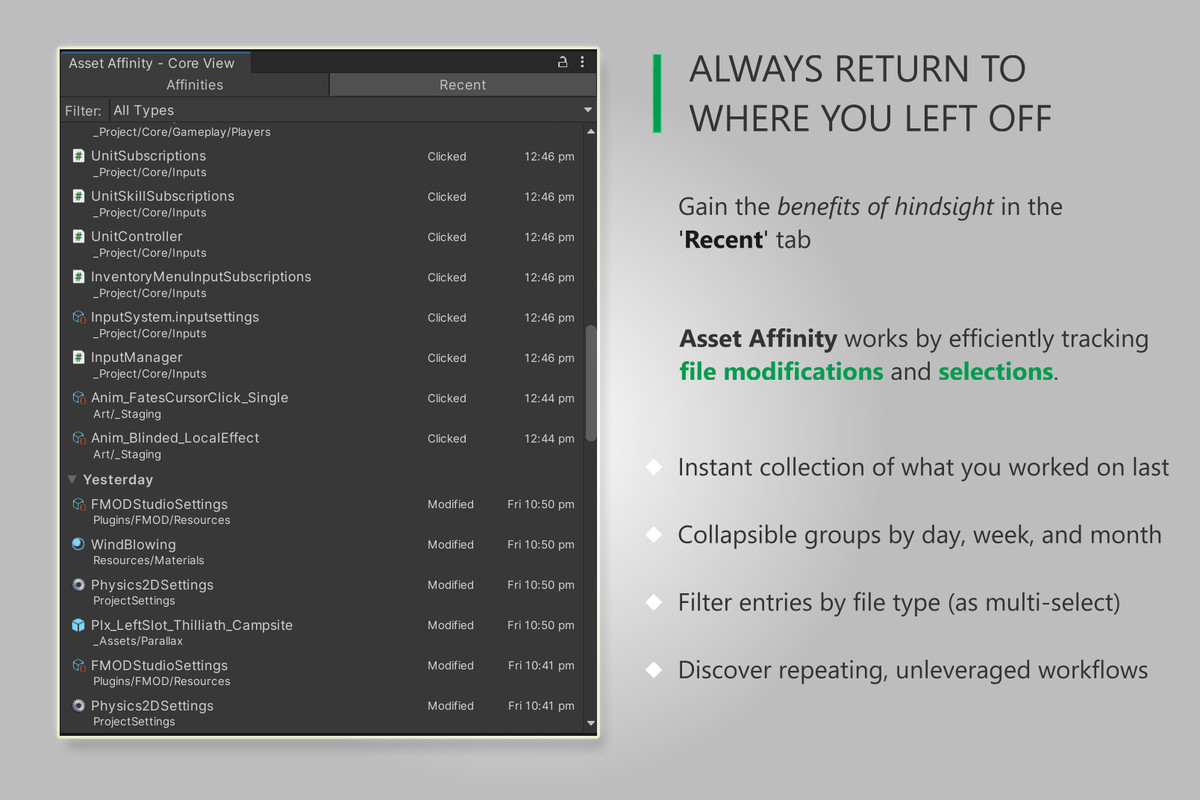1200x800 pixels.
Task: Click the FMODStudioSettings icon at Fri 10:50 pm
Action: click(78, 504)
